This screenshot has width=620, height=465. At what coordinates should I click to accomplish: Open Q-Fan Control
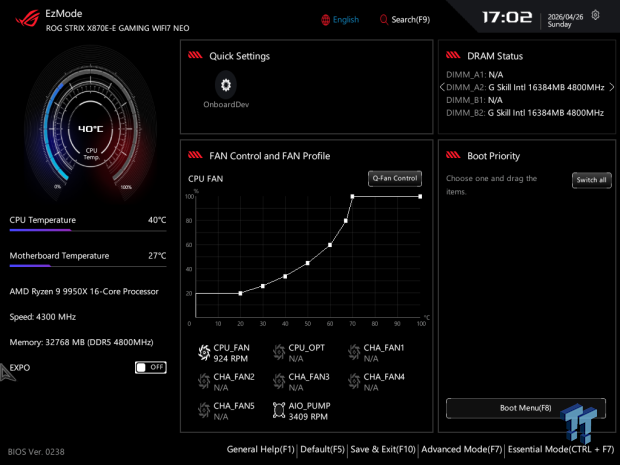395,178
